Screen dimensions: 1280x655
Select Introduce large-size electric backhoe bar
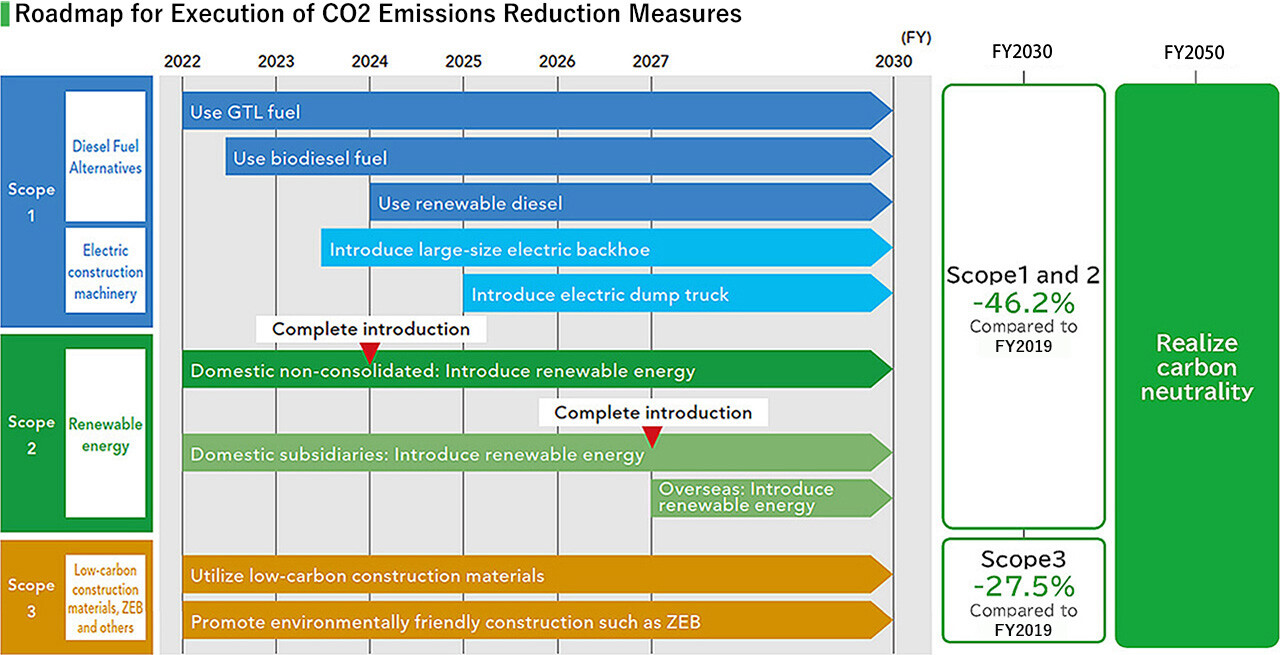coord(604,249)
